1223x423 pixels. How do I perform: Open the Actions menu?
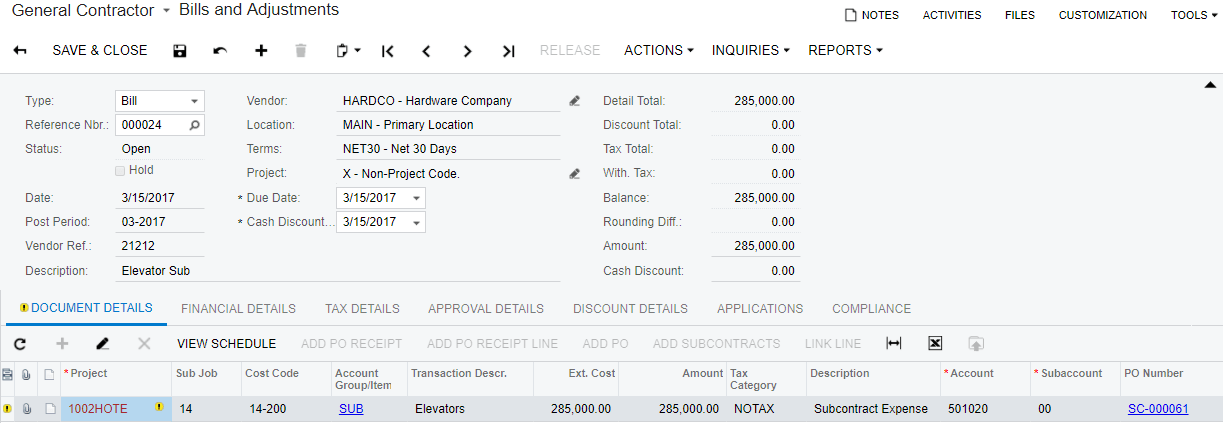[x=658, y=50]
